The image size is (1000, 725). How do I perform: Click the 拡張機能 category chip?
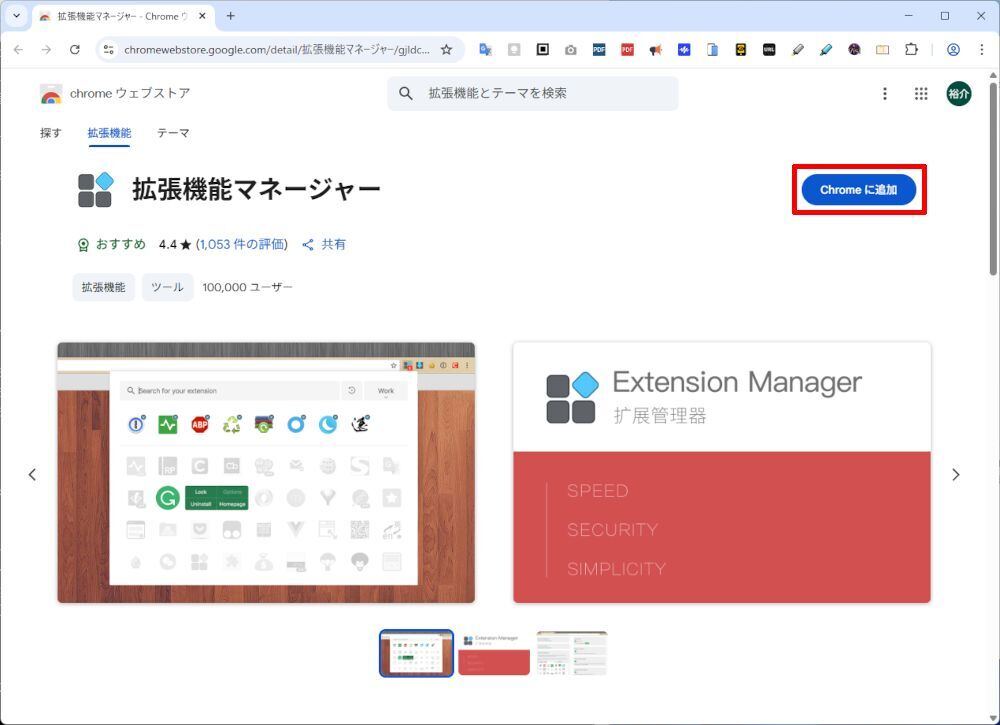(x=103, y=288)
